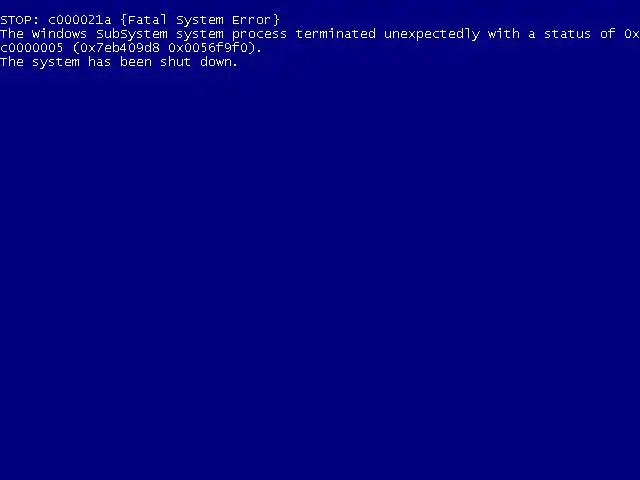The width and height of the screenshot is (640, 480).
Task: Select the word Windows on second line
Action: [x=60, y=33]
